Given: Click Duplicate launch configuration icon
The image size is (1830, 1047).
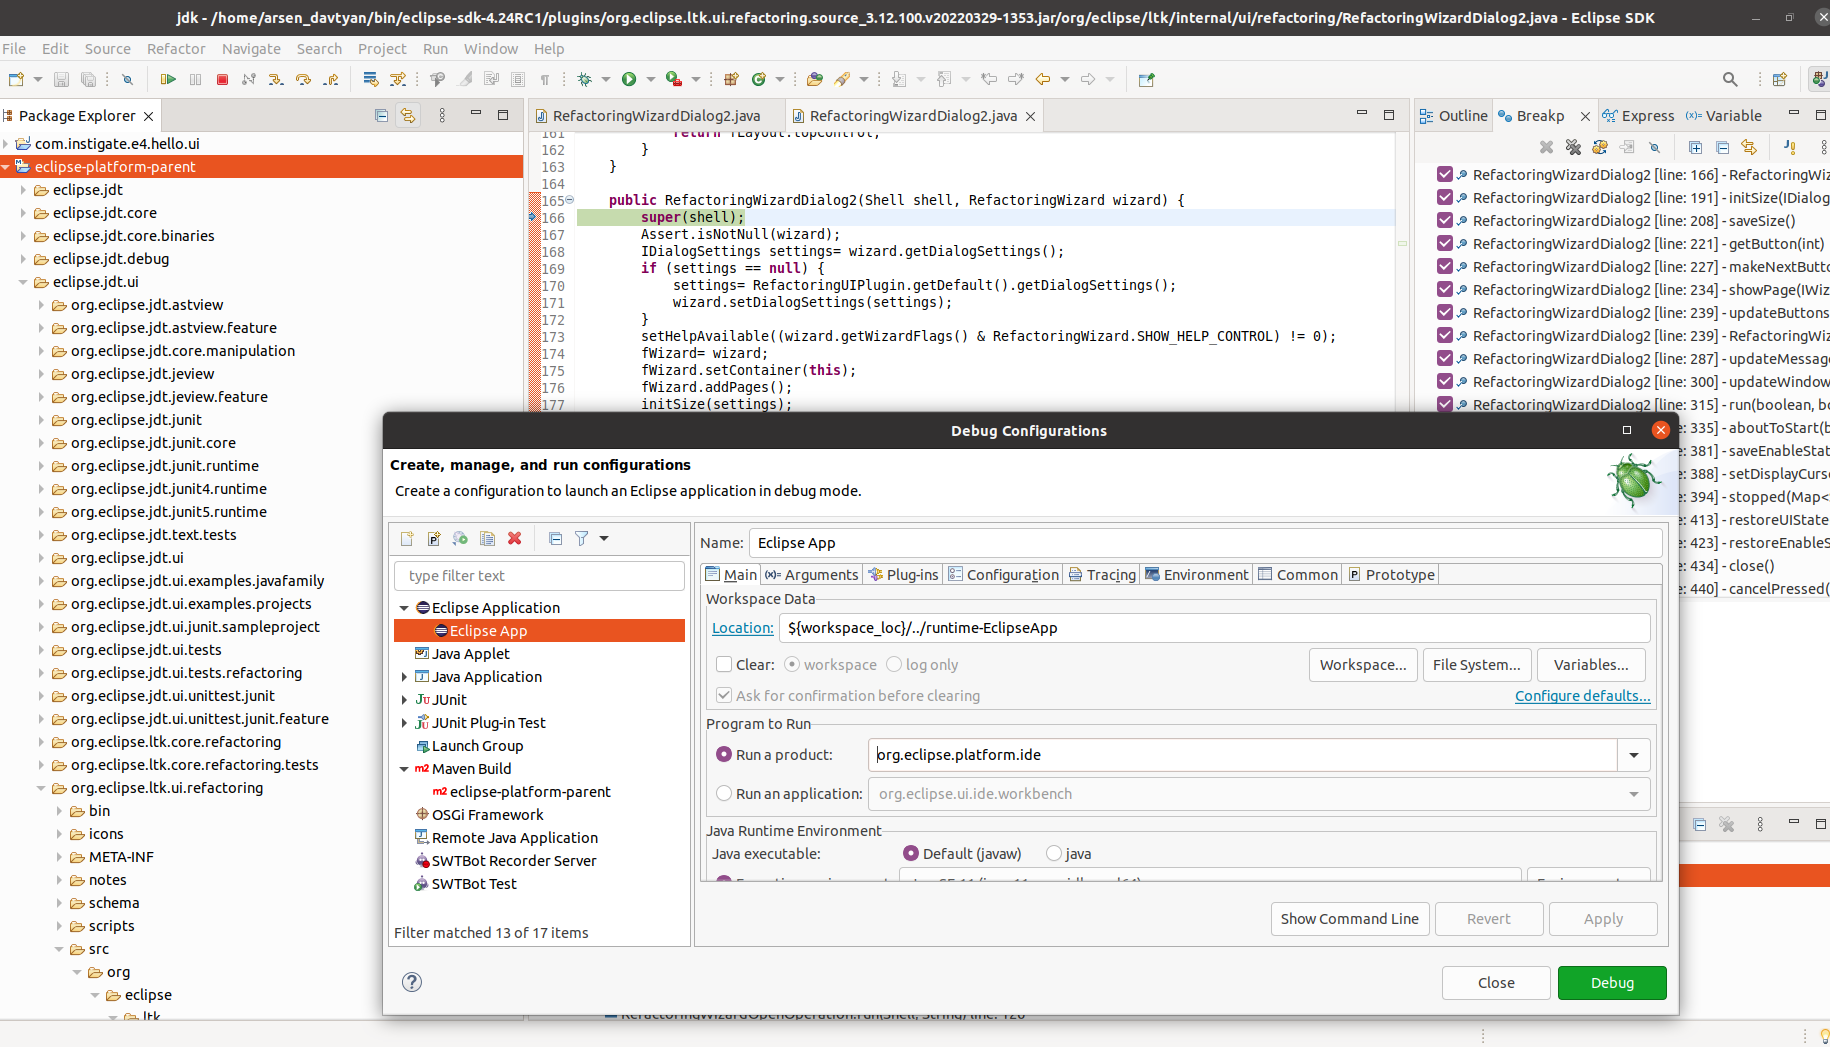Looking at the screenshot, I should [488, 539].
